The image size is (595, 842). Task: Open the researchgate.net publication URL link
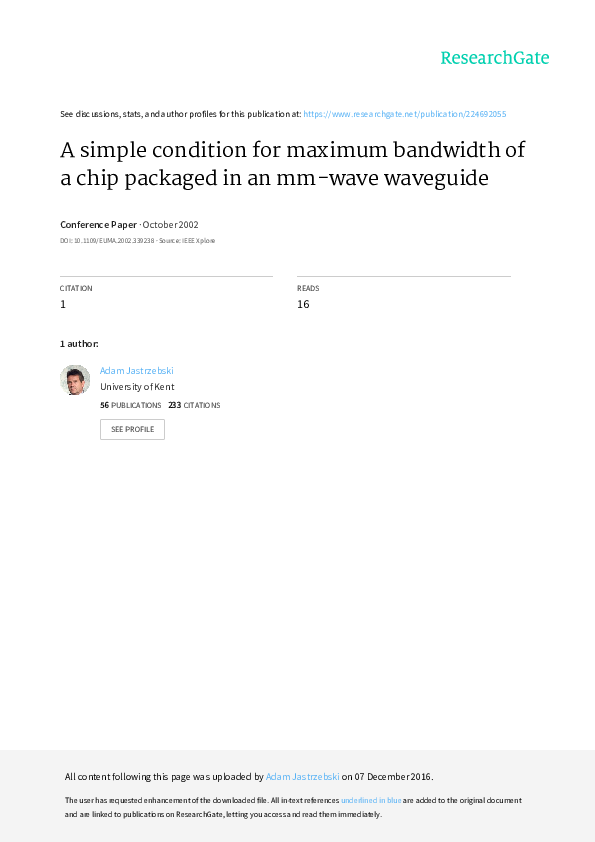click(405, 114)
